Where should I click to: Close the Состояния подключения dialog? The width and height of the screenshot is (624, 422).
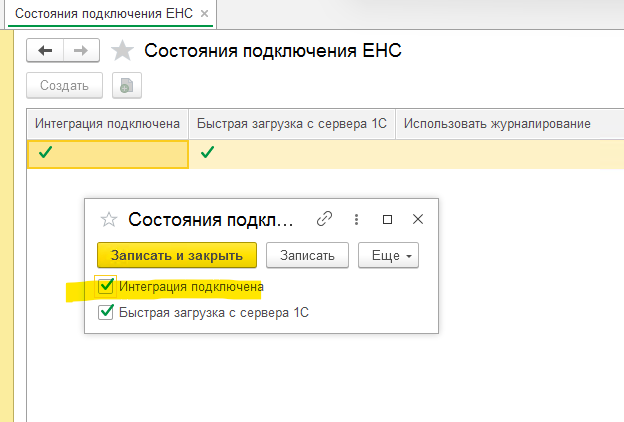419,219
